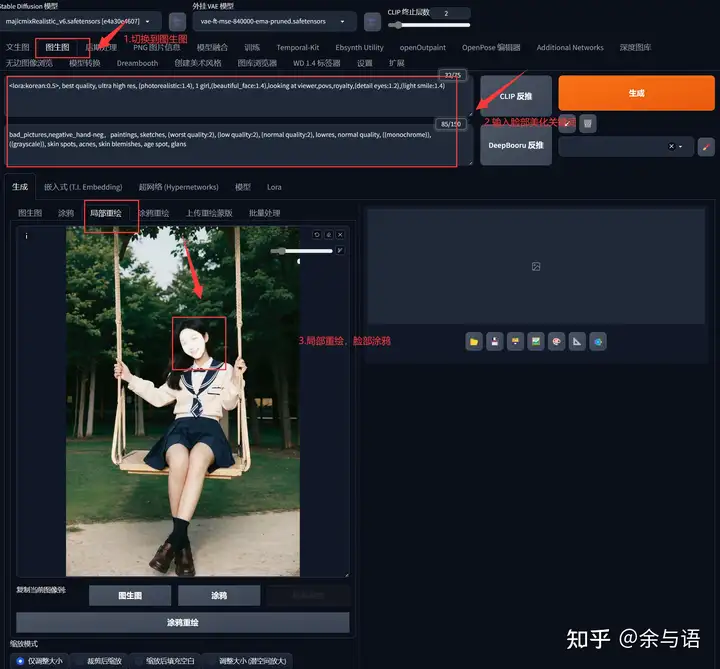Open the 设置 settings tab
Screen dimensions: 720x669
click(x=365, y=63)
